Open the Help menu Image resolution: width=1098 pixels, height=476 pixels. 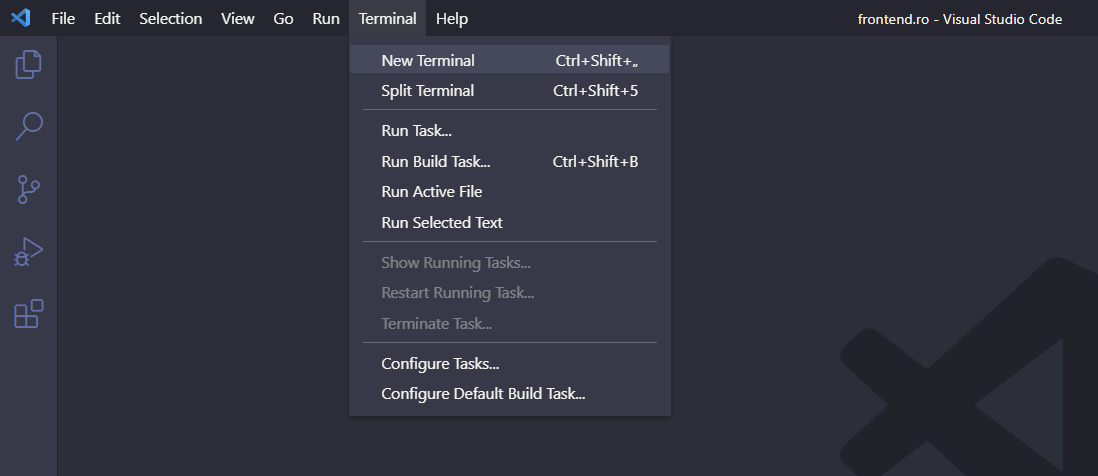452,19
